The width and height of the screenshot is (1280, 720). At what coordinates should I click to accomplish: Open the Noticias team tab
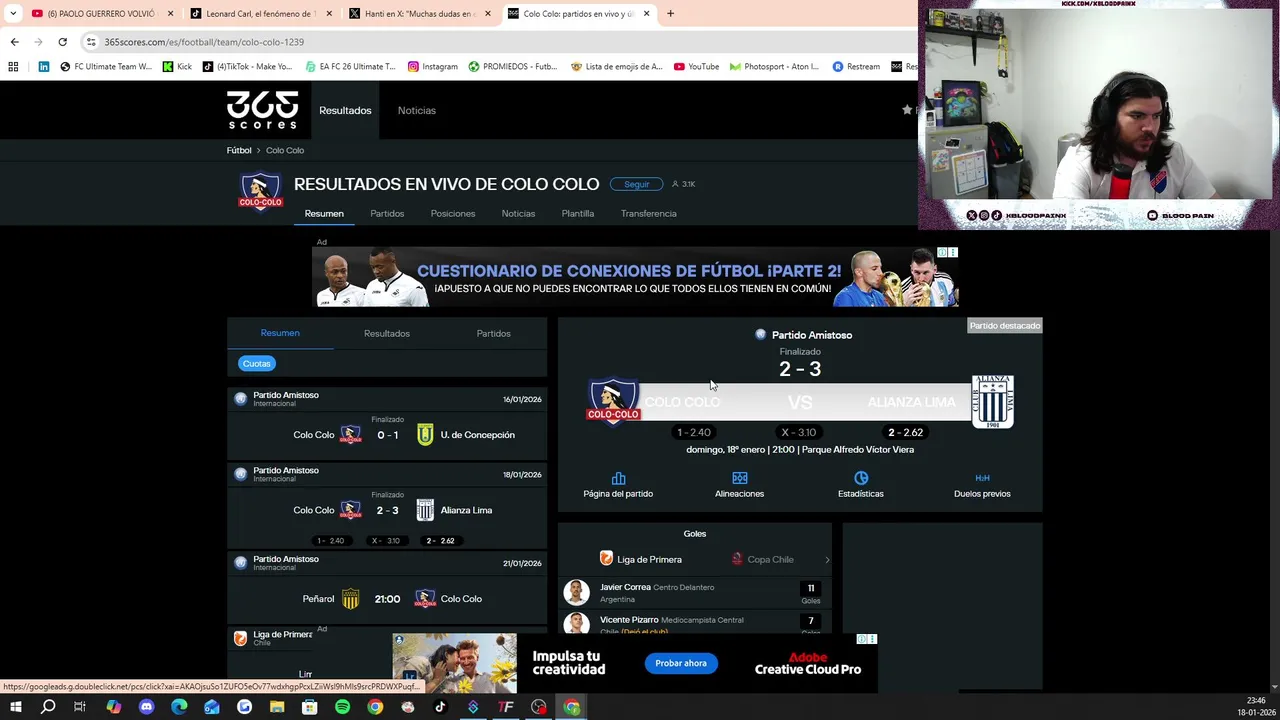(x=518, y=213)
